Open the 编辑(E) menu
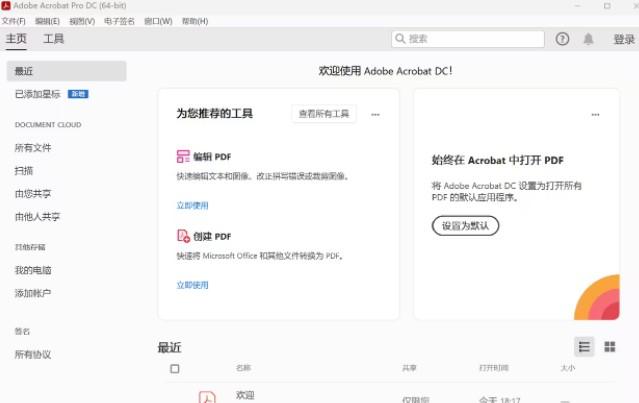 click(47, 21)
